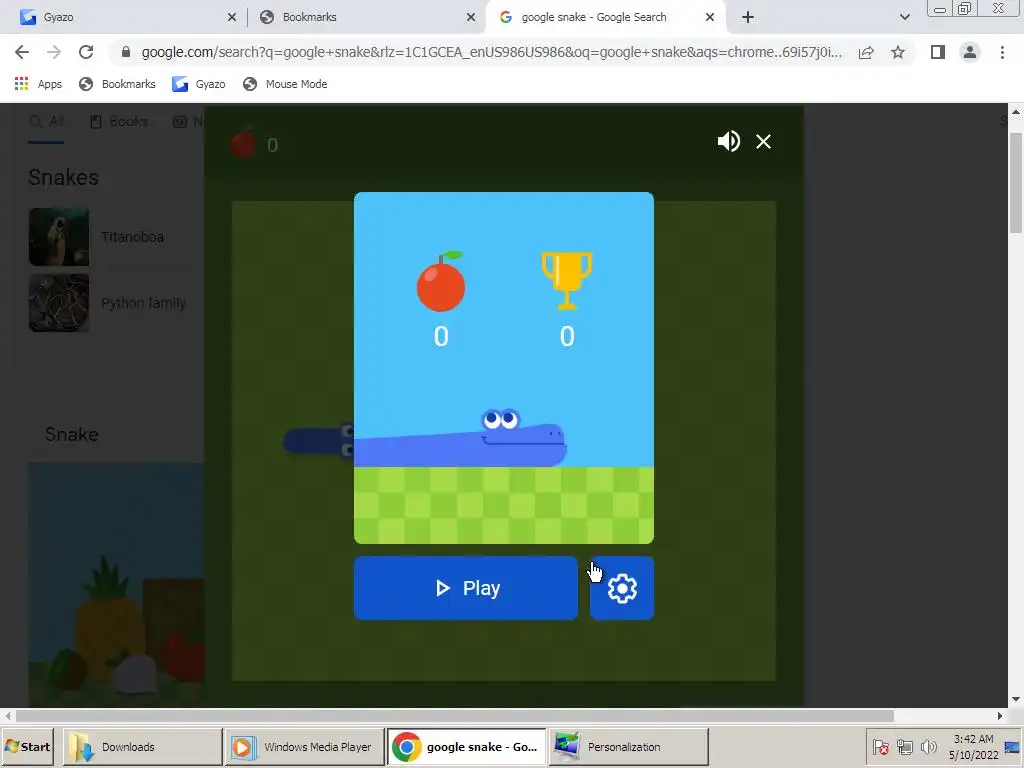
Task: Open the Chrome profile menu
Action: point(970,52)
